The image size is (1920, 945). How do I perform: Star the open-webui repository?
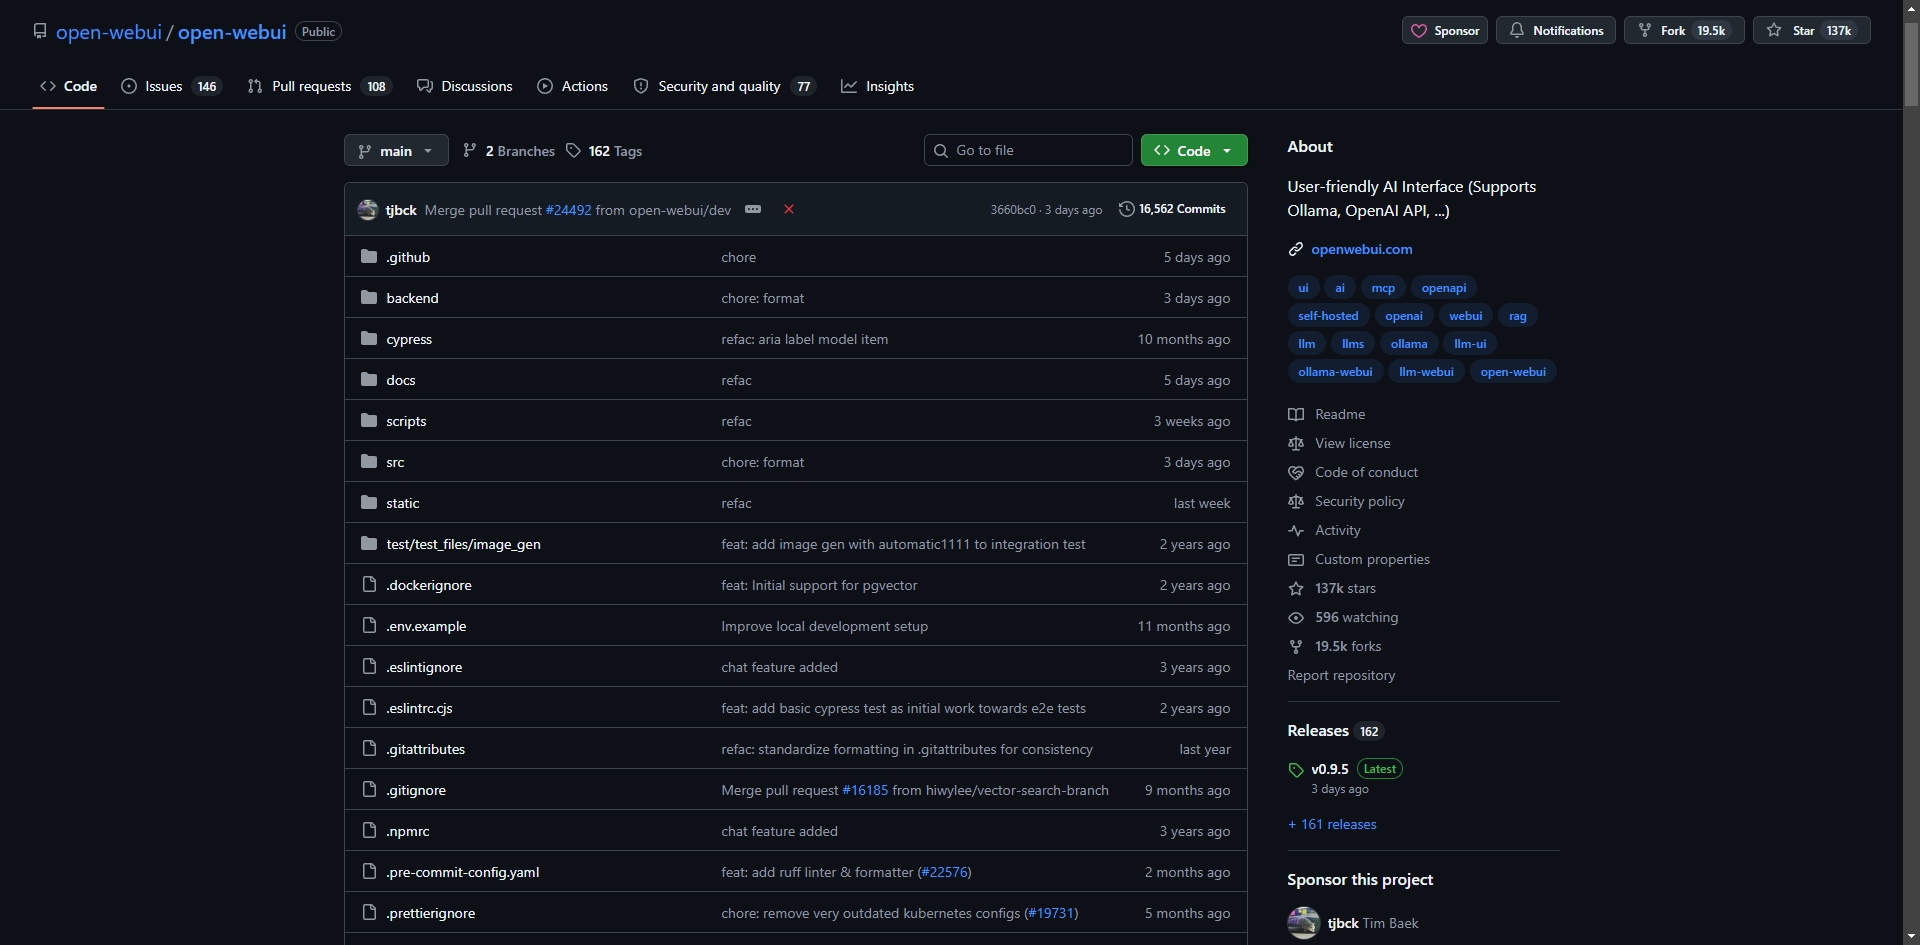[1811, 30]
